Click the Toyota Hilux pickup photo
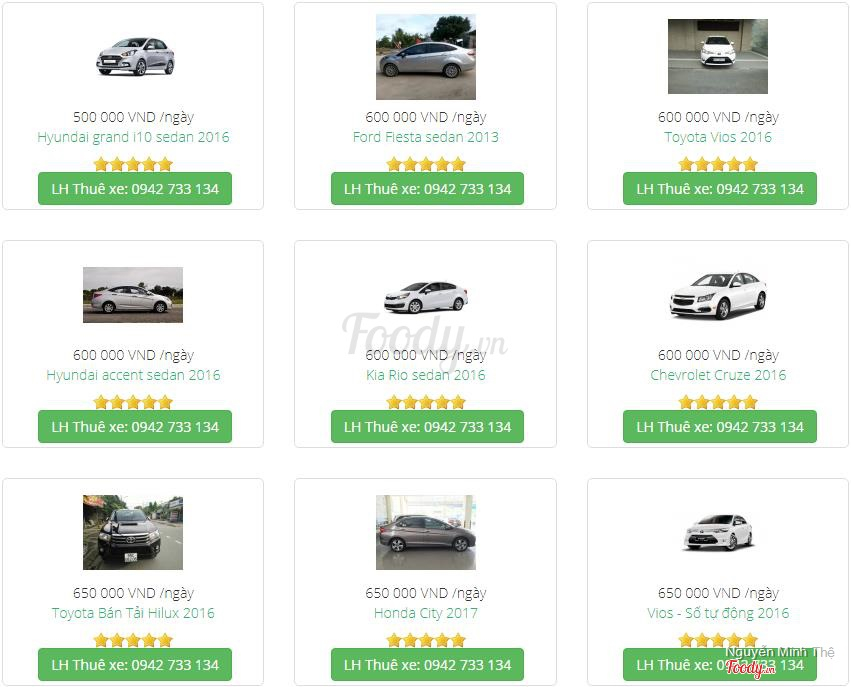 point(133,532)
